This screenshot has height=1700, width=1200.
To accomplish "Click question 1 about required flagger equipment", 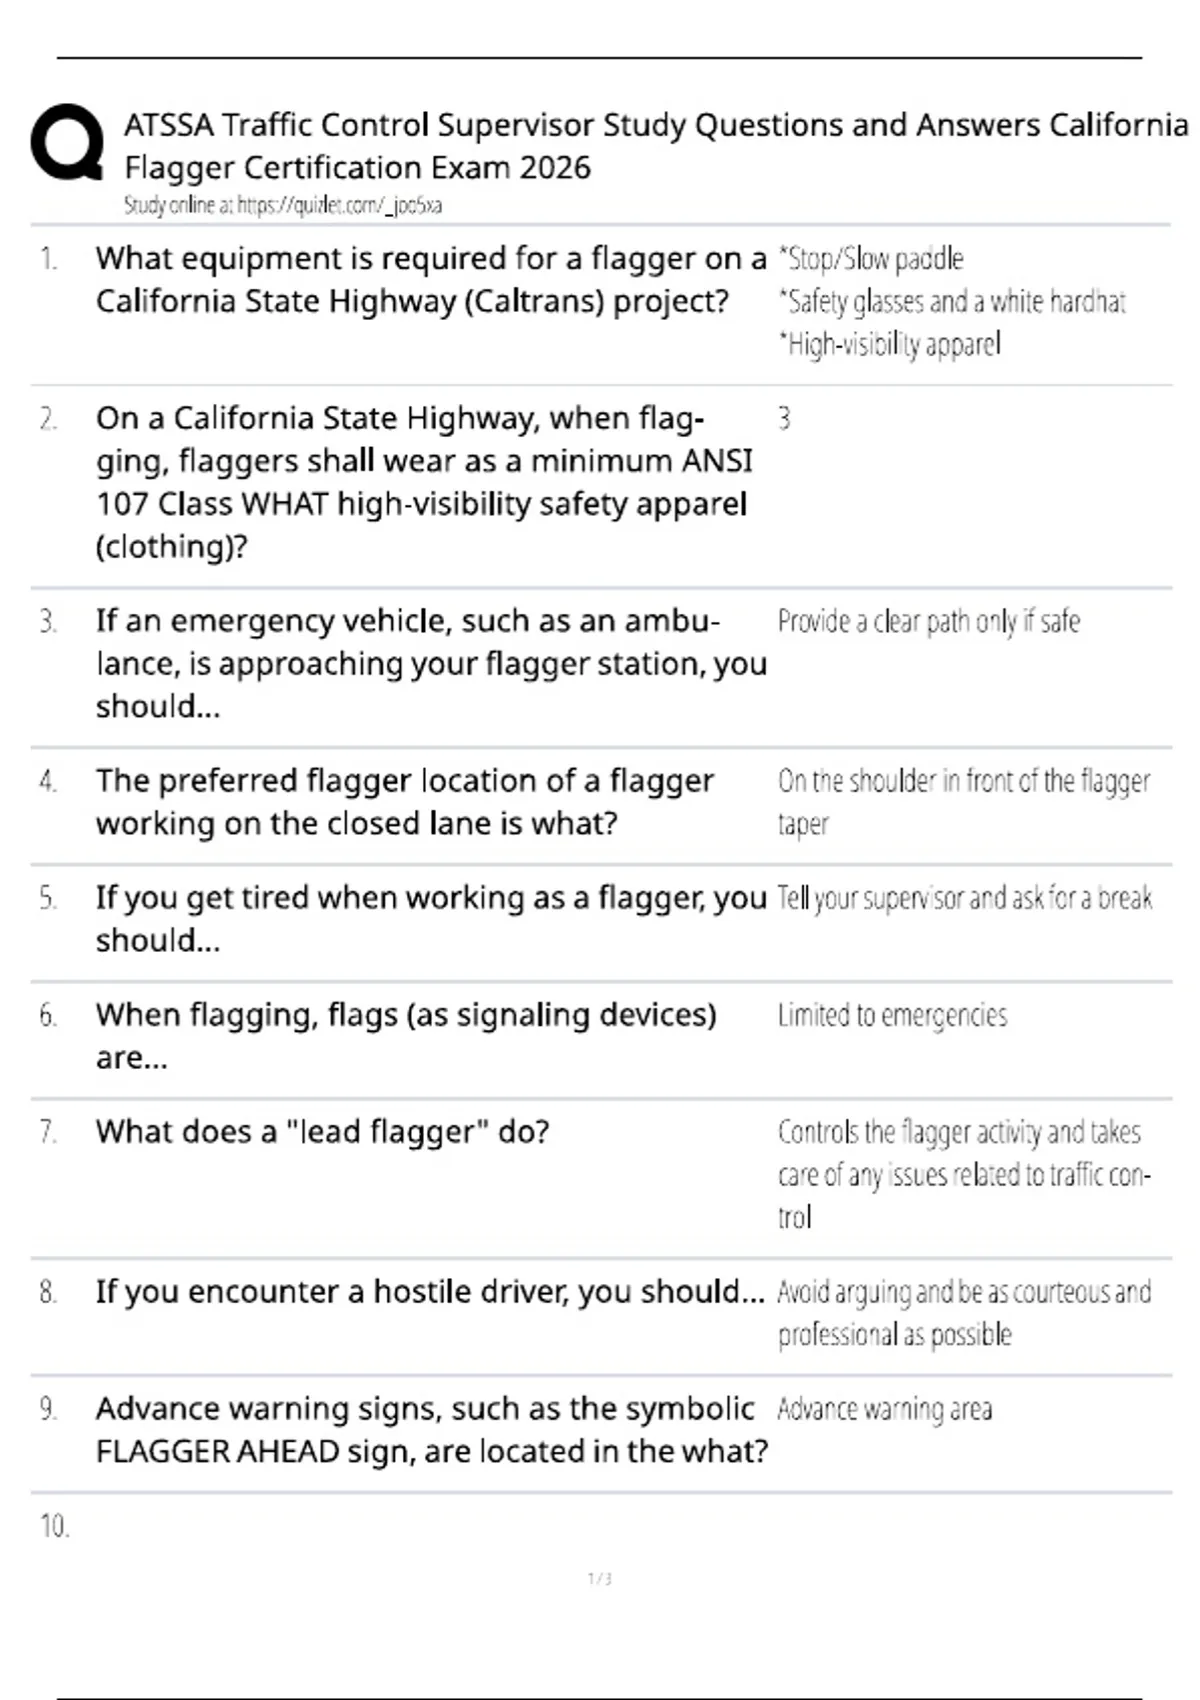I will (x=431, y=280).
